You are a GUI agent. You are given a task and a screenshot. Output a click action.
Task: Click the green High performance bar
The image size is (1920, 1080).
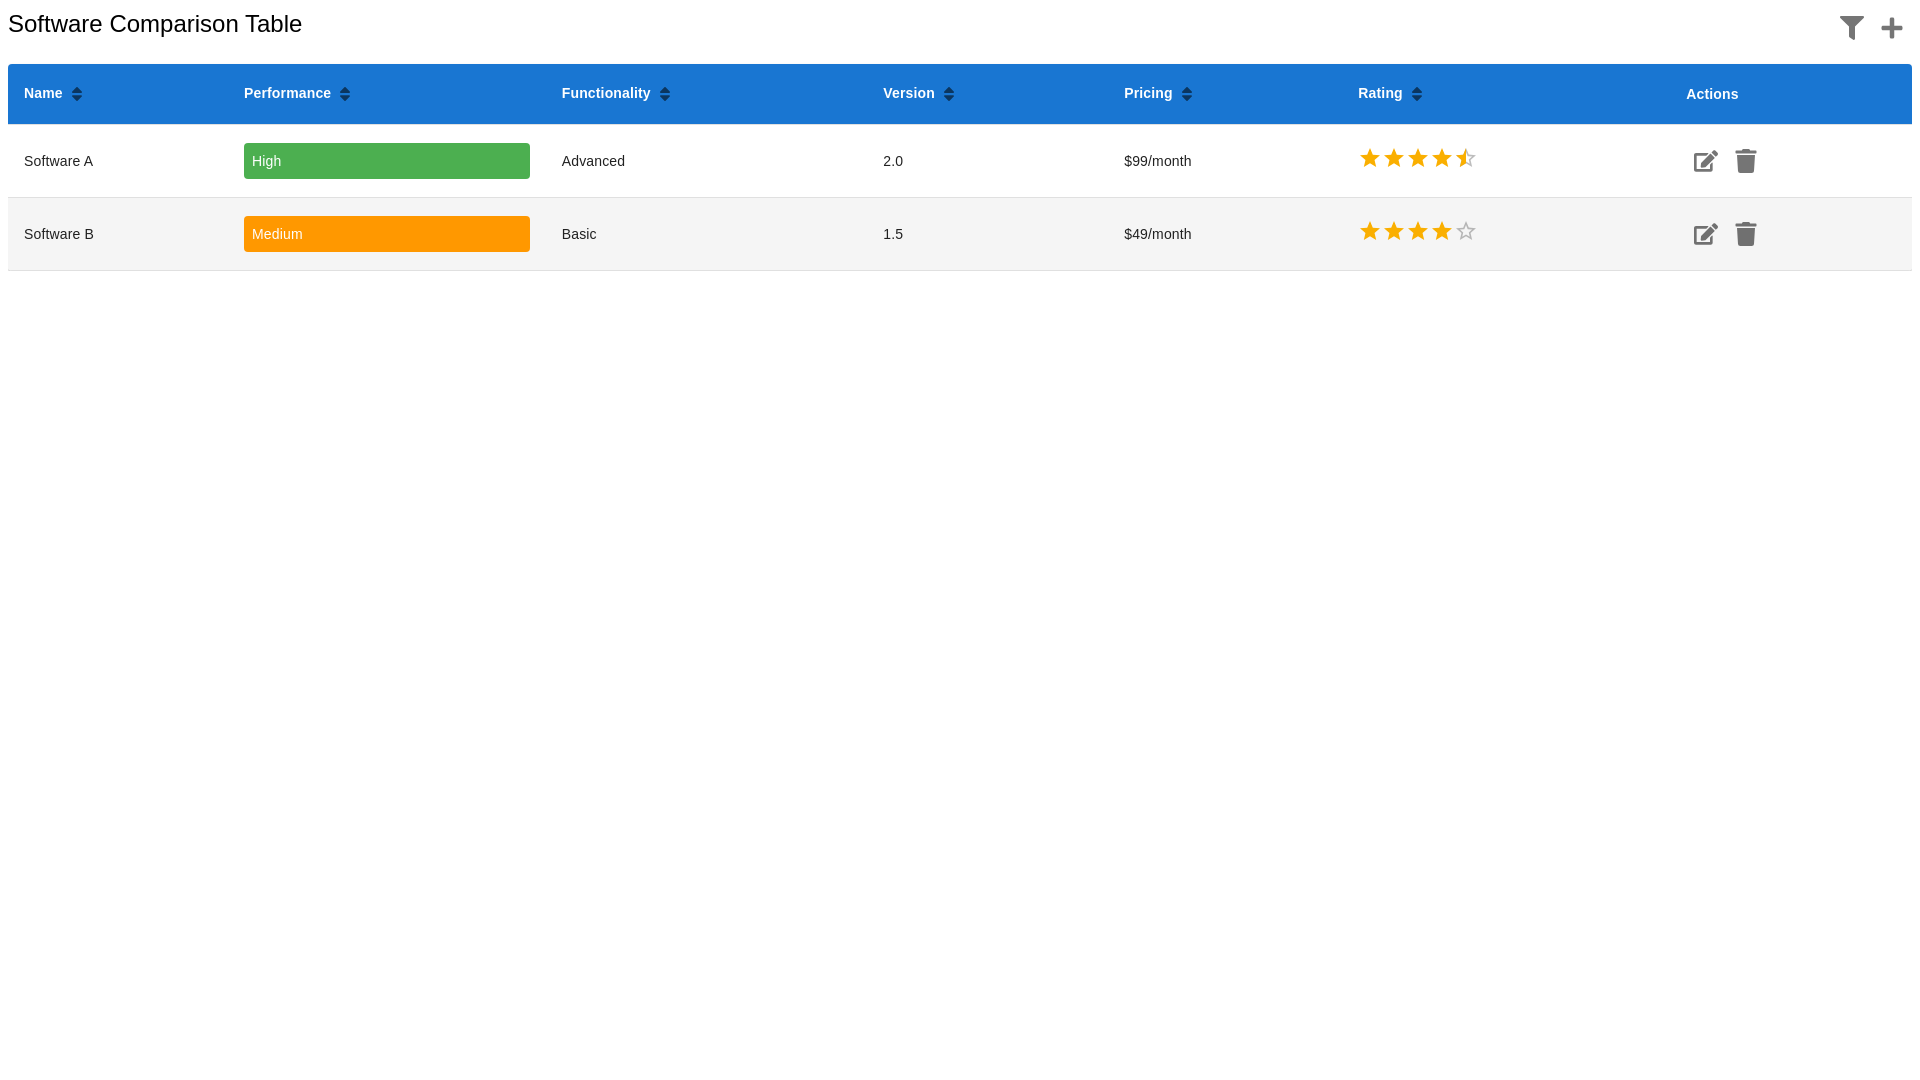[x=387, y=161]
